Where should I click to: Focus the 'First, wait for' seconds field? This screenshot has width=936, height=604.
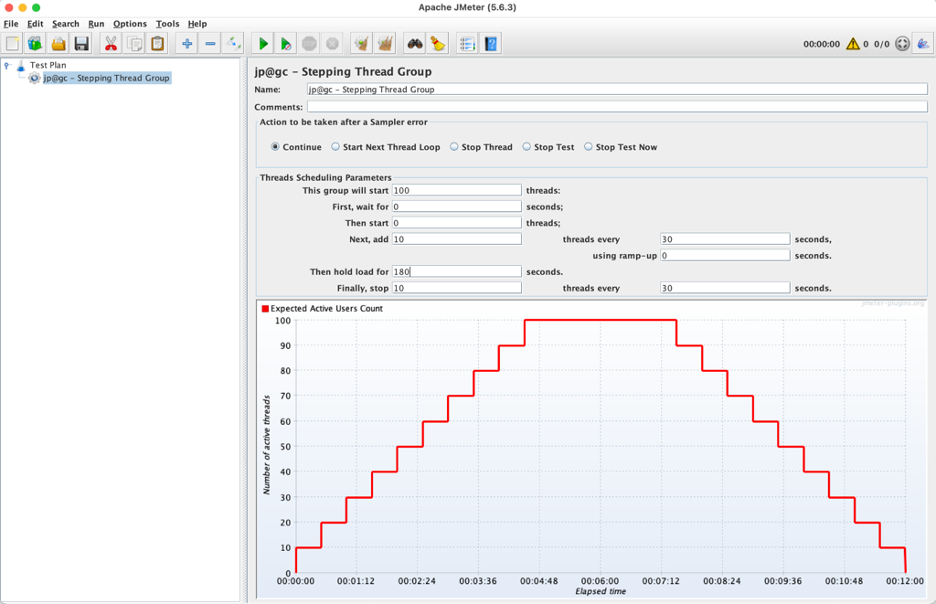(457, 207)
